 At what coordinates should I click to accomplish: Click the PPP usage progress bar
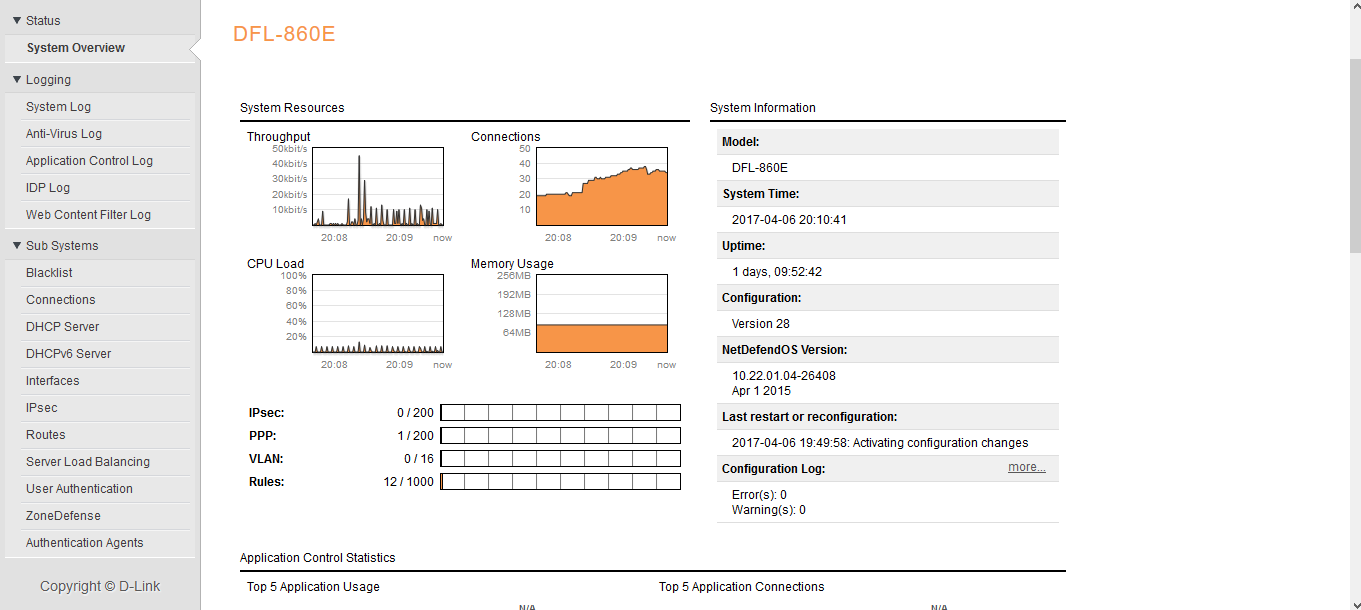coord(561,436)
